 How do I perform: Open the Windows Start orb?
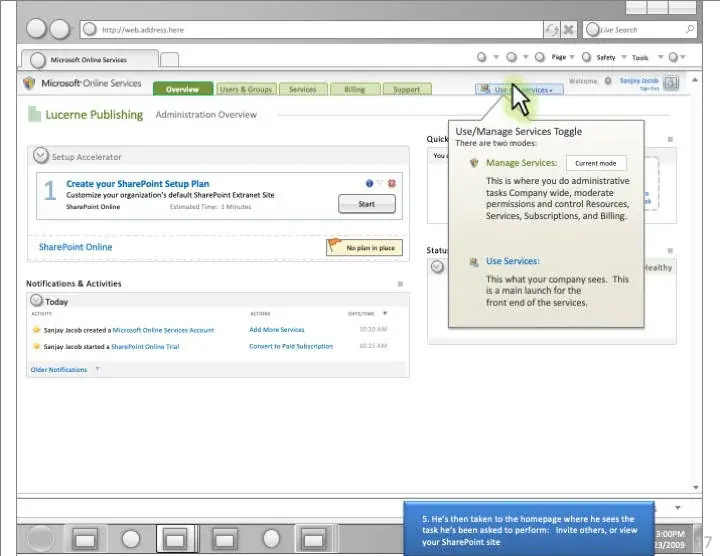(x=40, y=538)
